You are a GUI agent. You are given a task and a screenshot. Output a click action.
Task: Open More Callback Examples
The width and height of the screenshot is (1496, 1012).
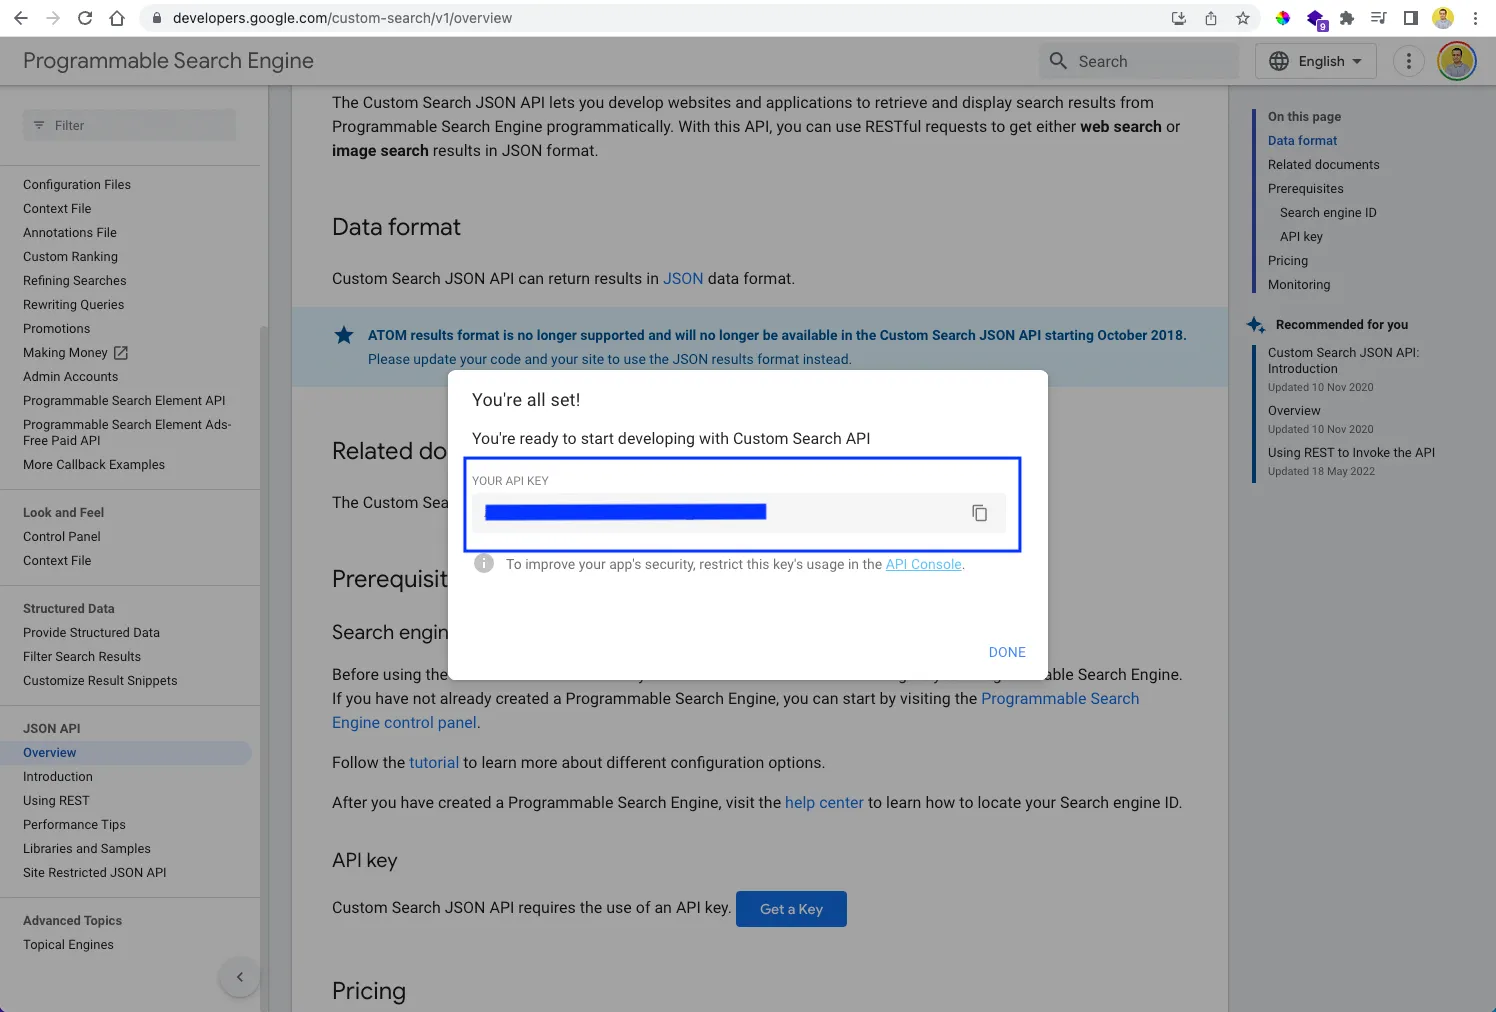pyautogui.click(x=94, y=465)
